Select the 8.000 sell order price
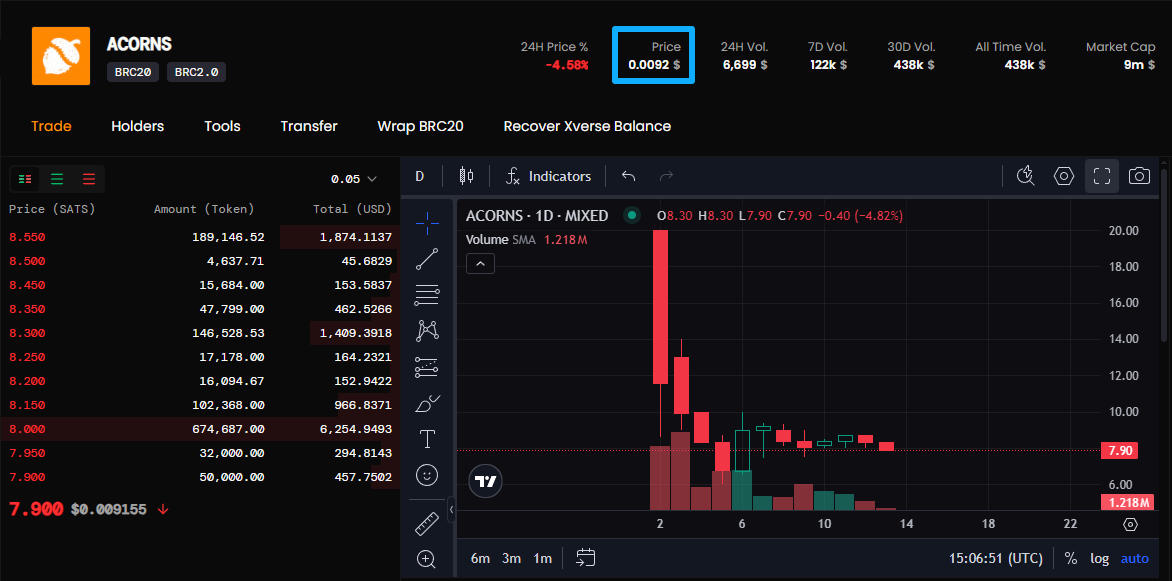 (27, 429)
